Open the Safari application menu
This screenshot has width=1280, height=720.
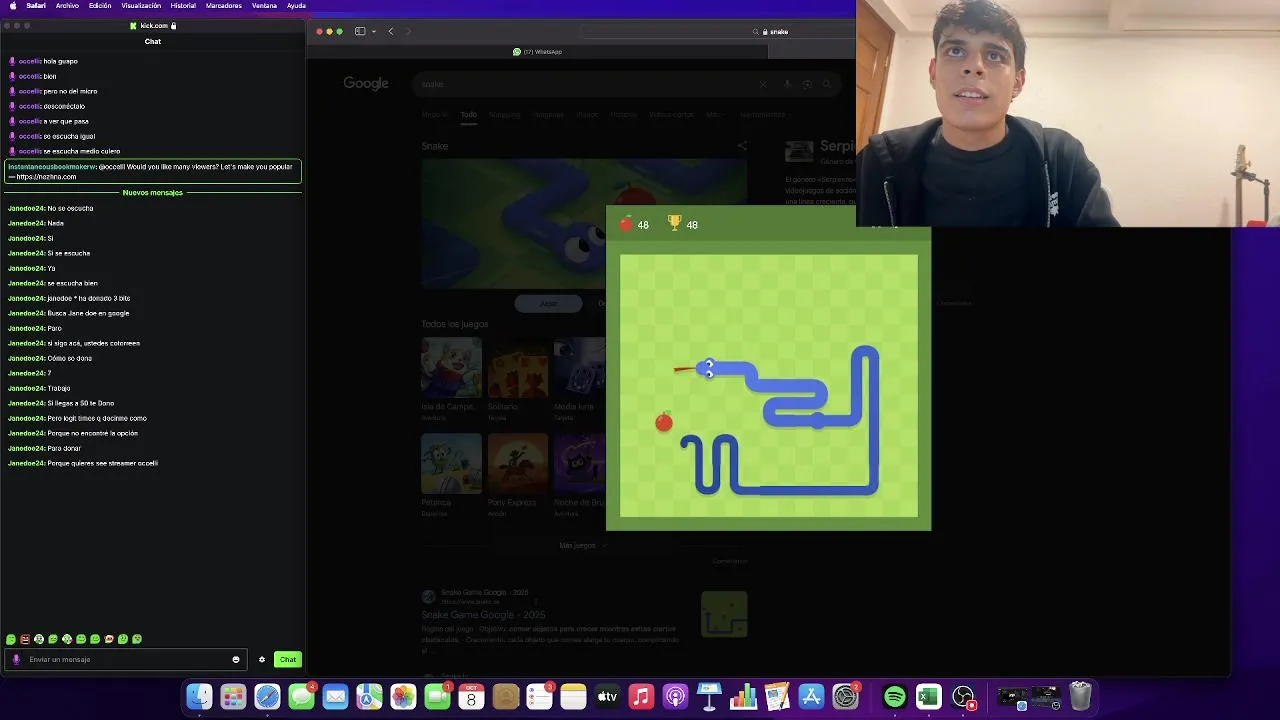tap(36, 5)
